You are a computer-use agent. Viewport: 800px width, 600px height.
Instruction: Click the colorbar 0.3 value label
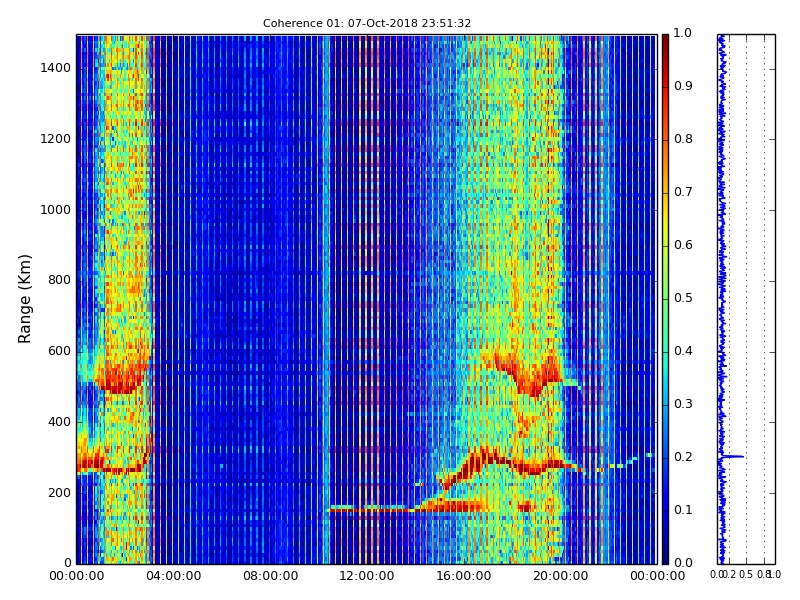coord(683,404)
